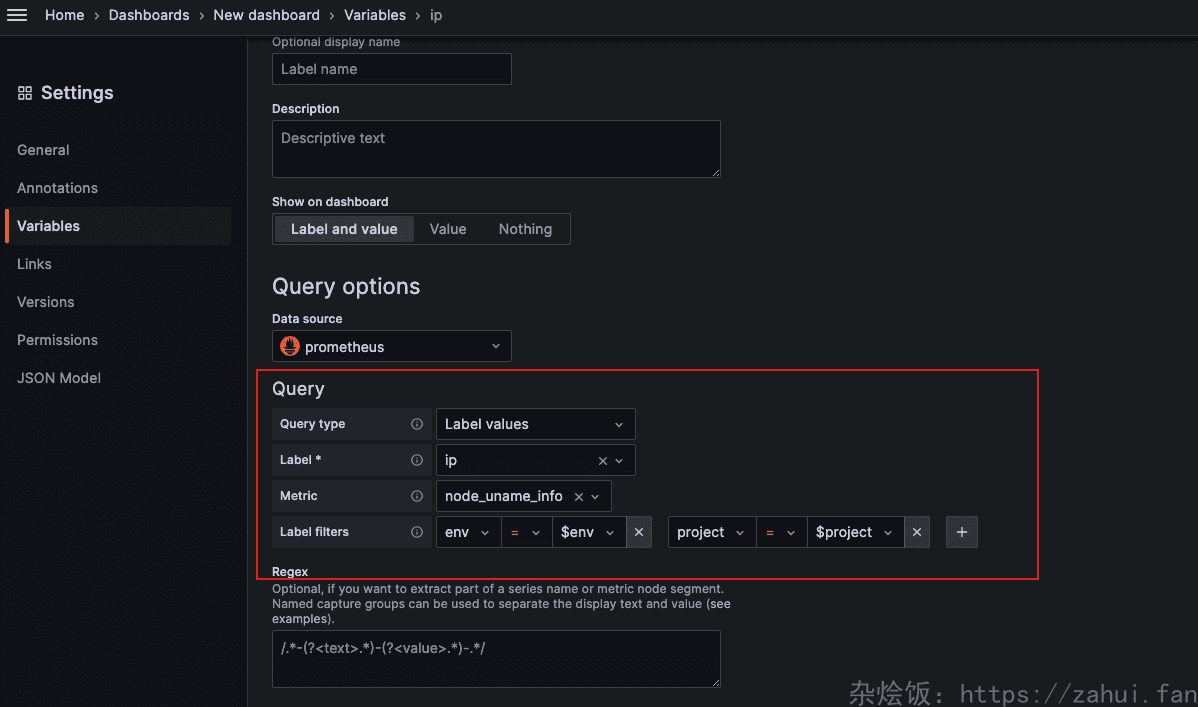Add a new label filter with plus button
This screenshot has width=1198, height=707.
click(x=961, y=532)
